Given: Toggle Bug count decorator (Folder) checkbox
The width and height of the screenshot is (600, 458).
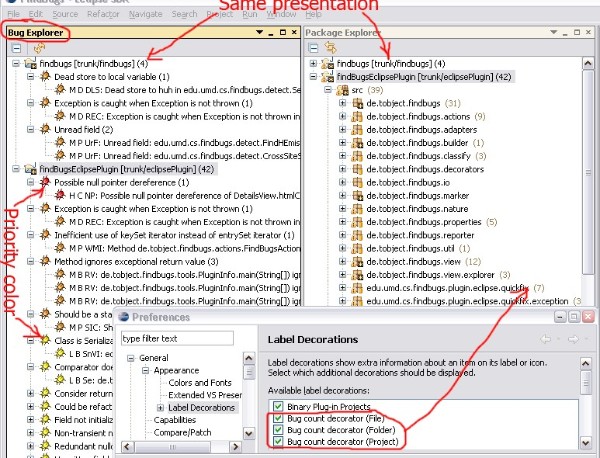Looking at the screenshot, I should pyautogui.click(x=276, y=433).
